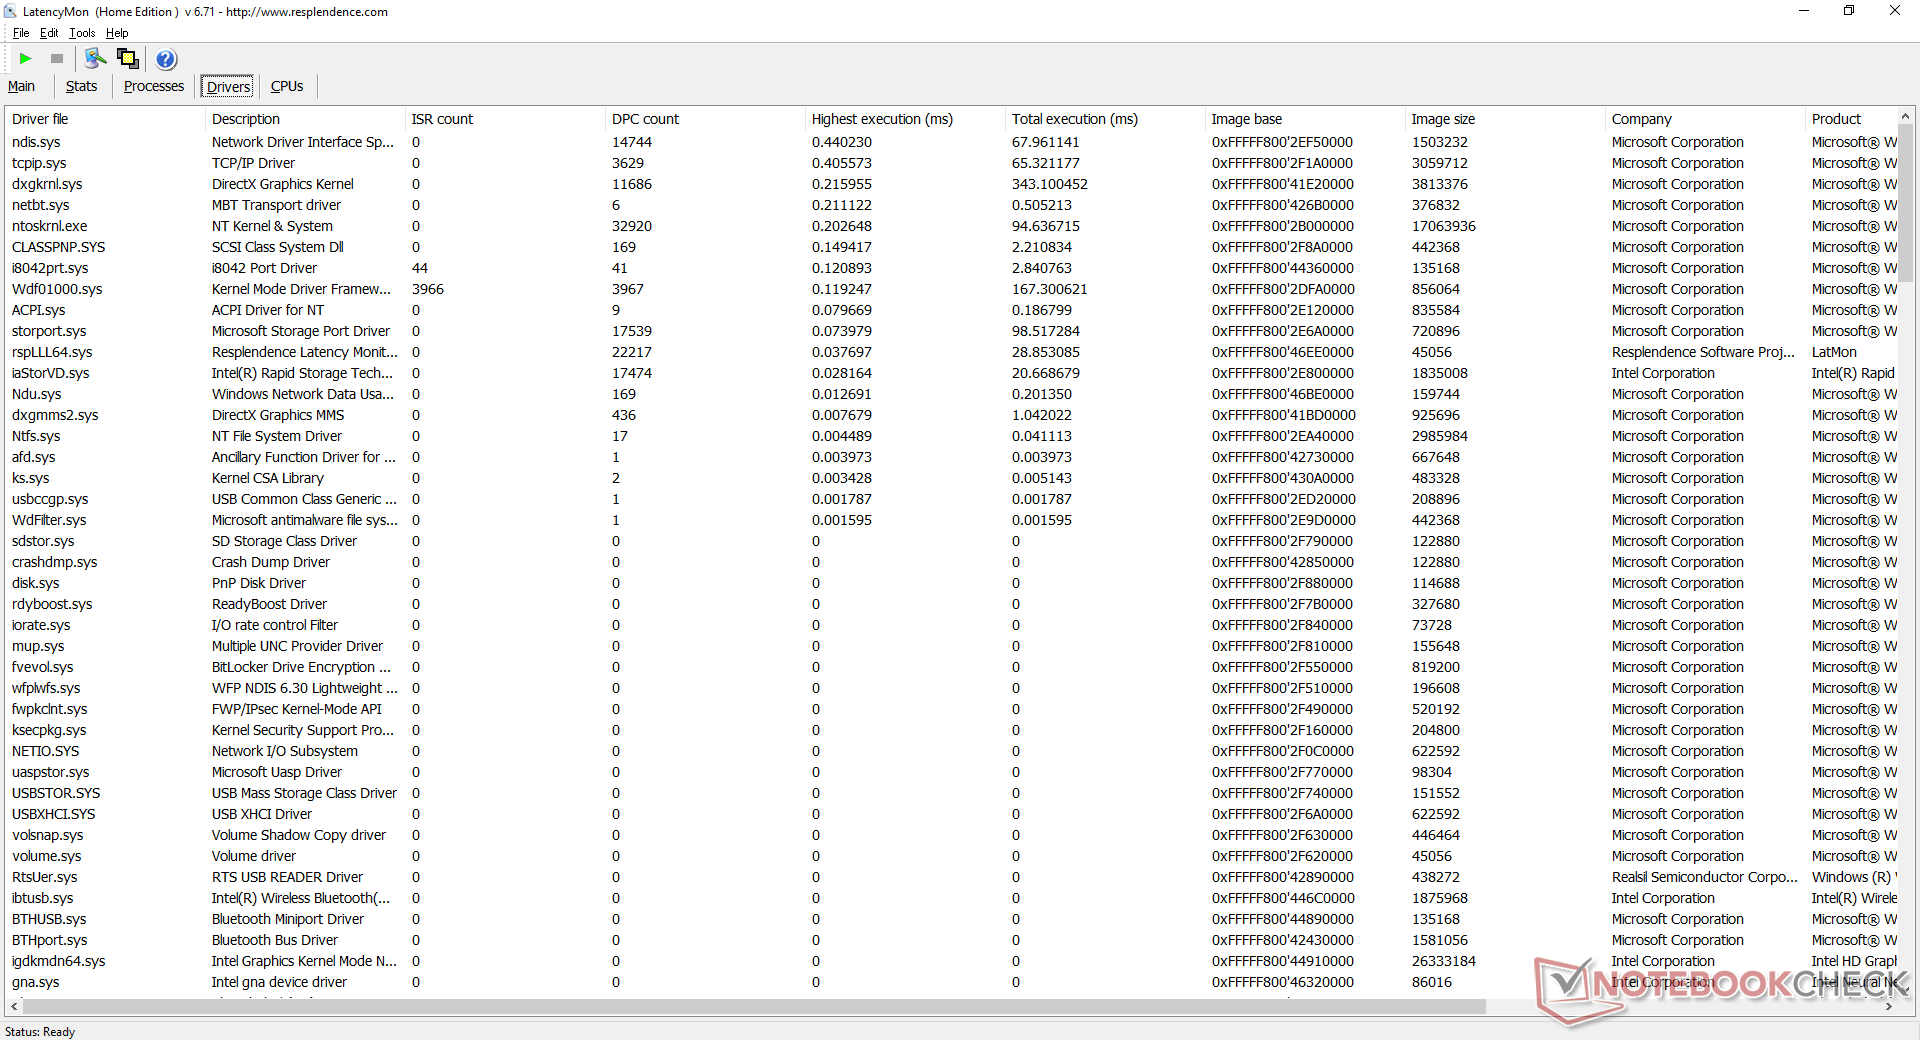Image resolution: width=1920 pixels, height=1040 pixels.
Task: Open the options wrench icon in toolbar
Action: [x=96, y=59]
